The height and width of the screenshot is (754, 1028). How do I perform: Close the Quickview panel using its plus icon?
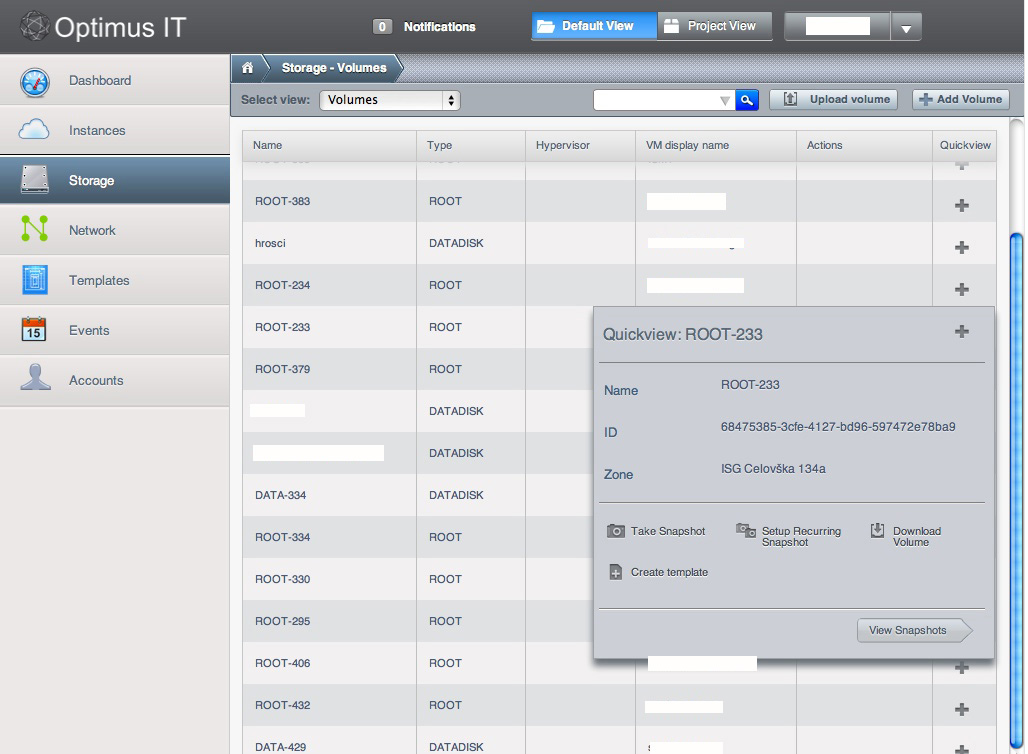point(962,331)
